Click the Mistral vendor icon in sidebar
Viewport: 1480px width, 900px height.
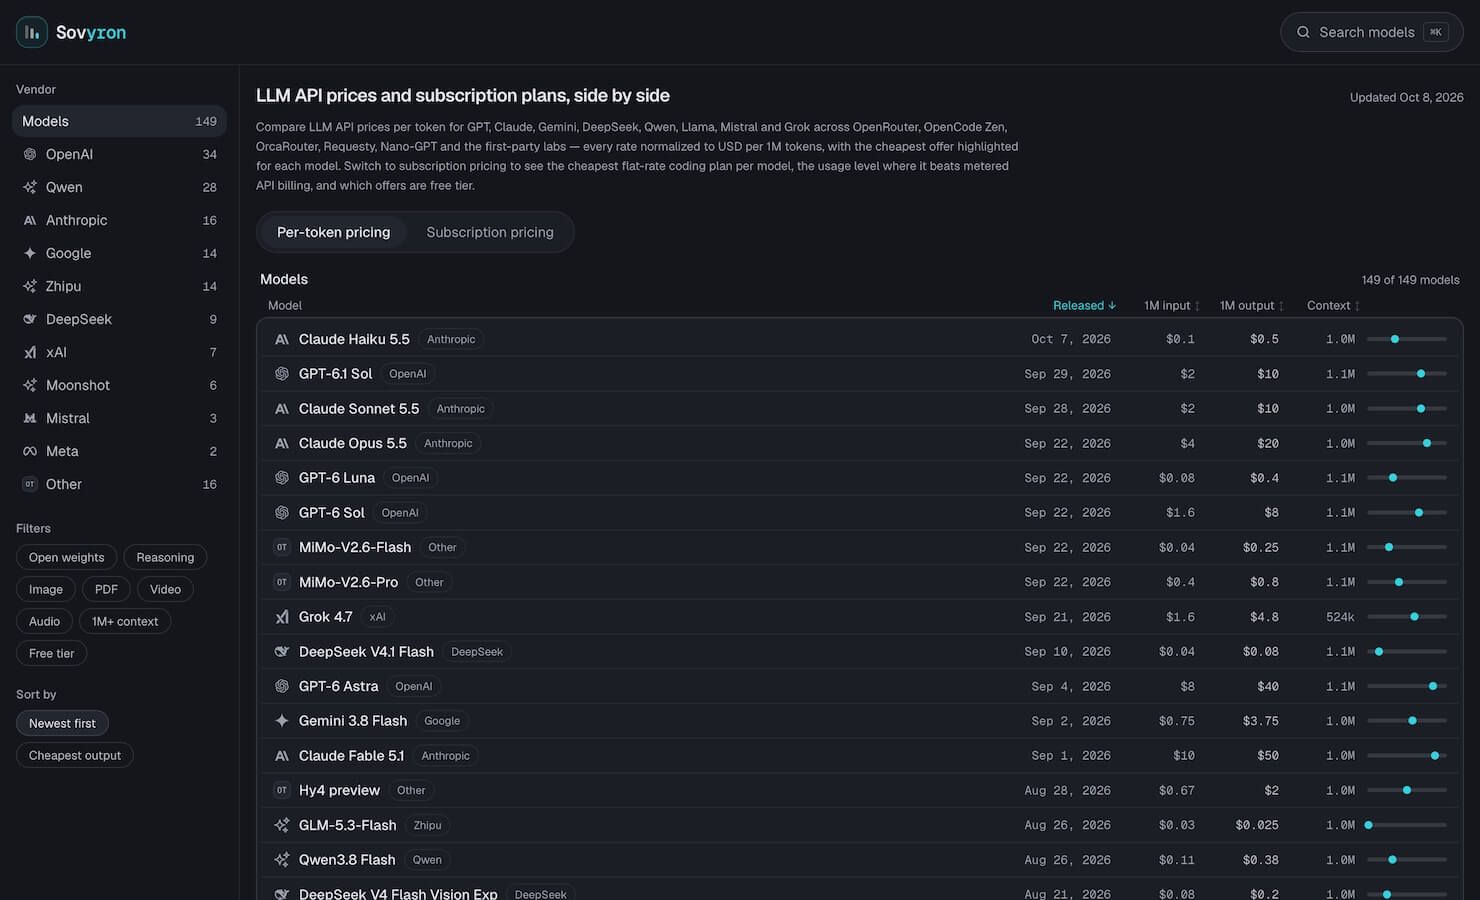30,418
